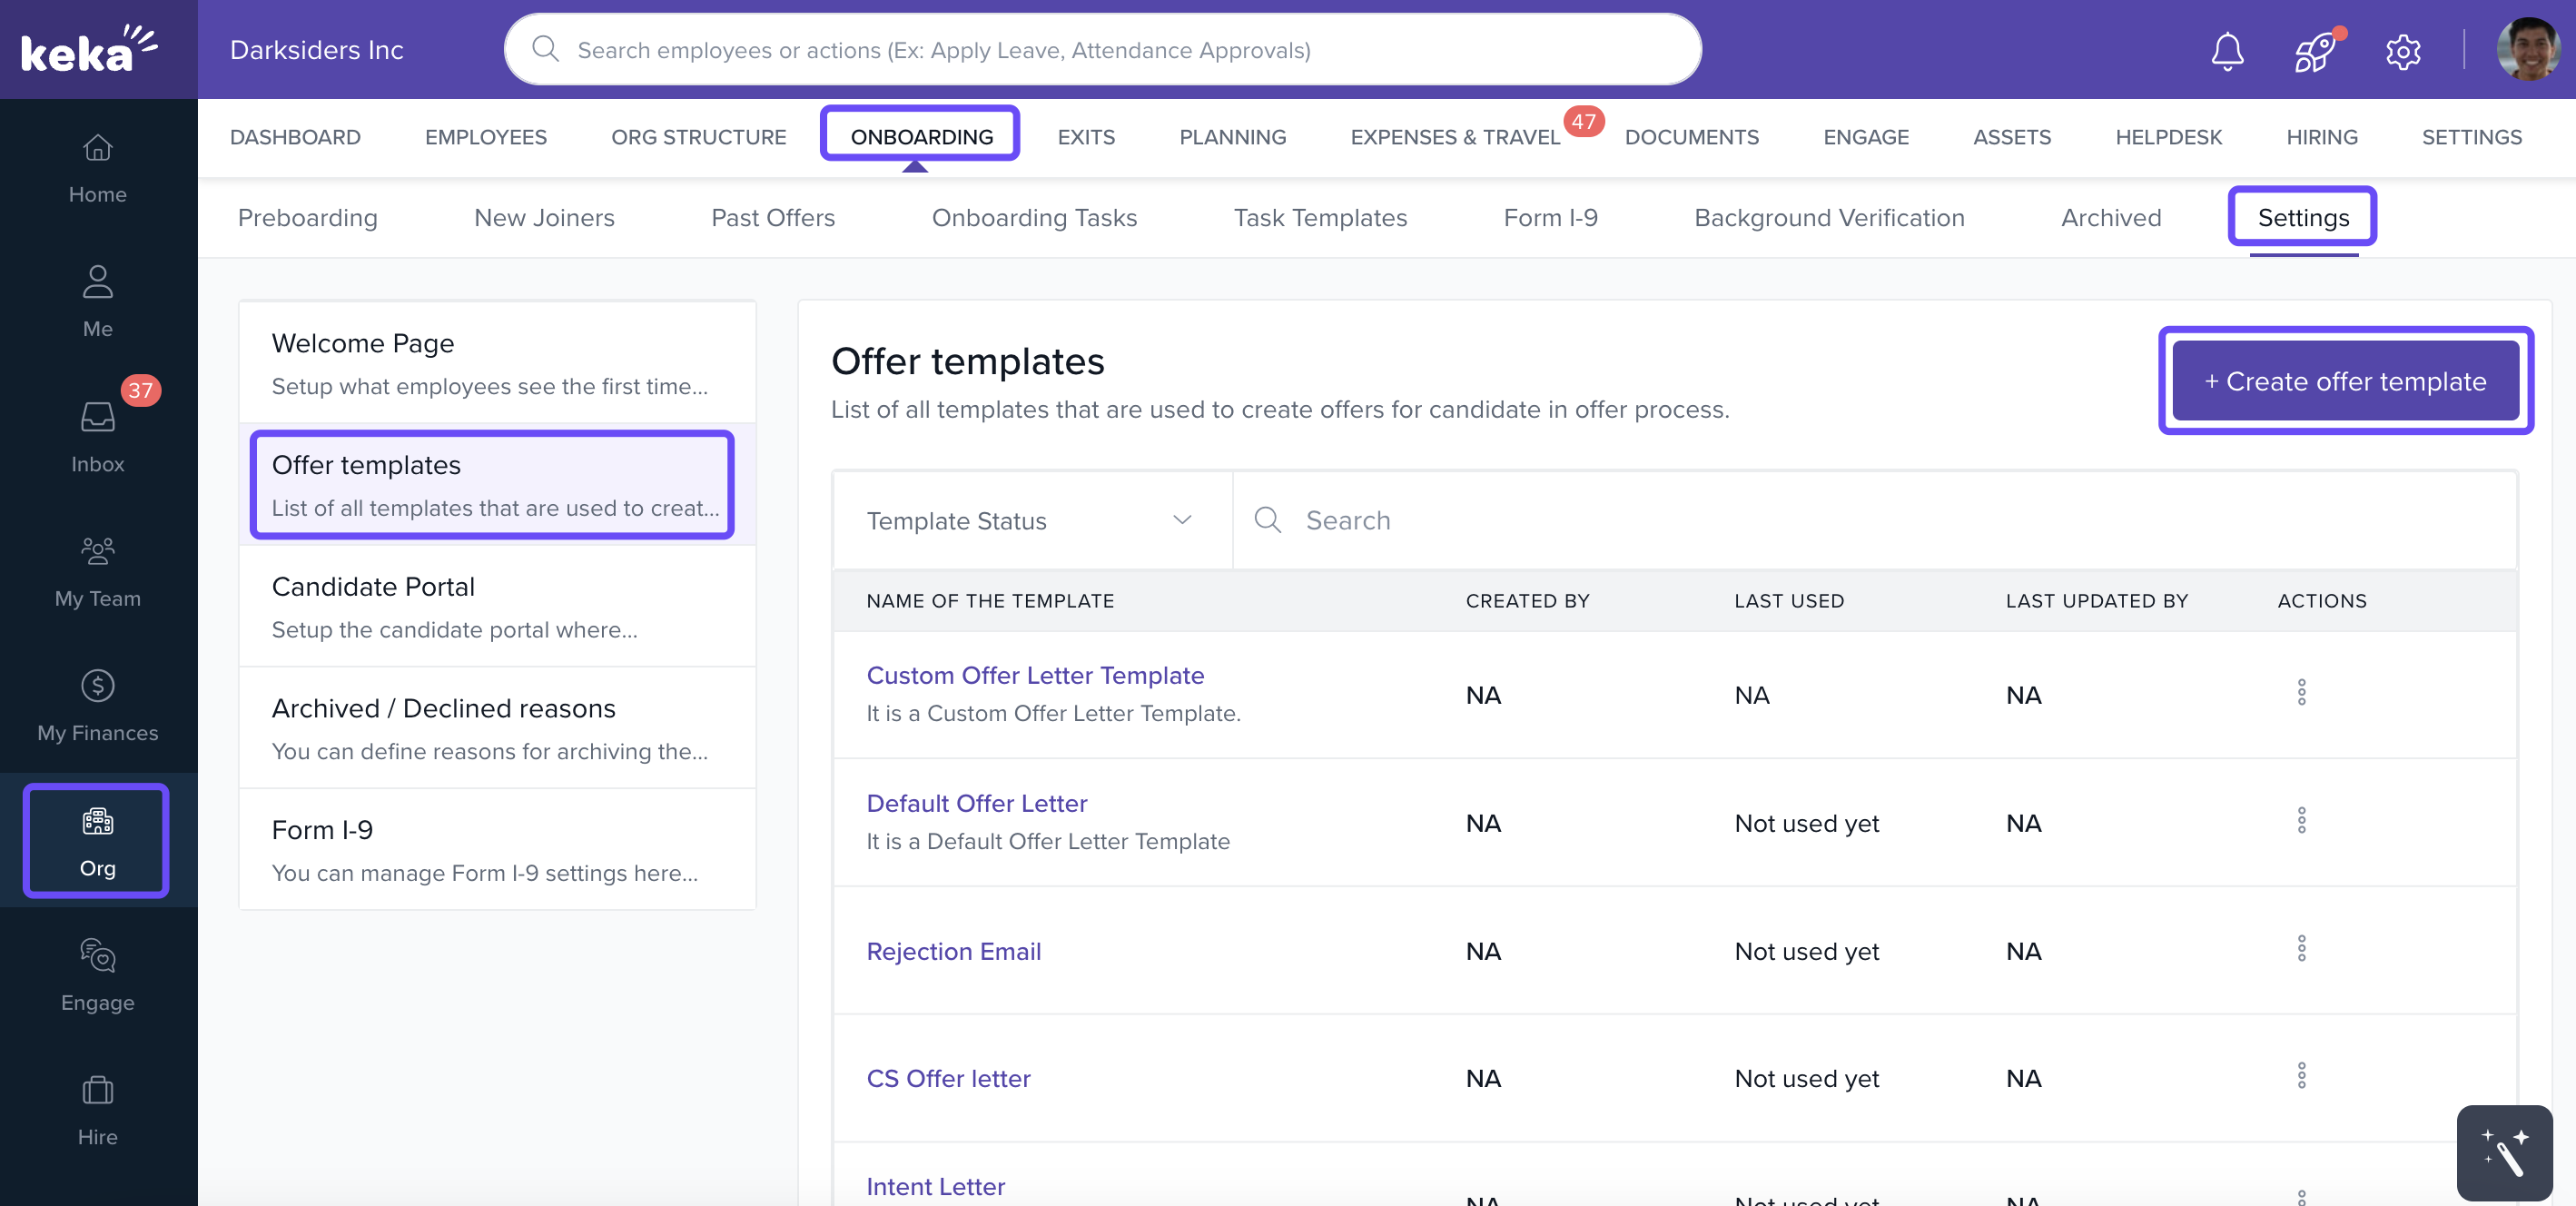The image size is (2576, 1206).
Task: Open the Template Status dropdown
Action: coord(1030,520)
